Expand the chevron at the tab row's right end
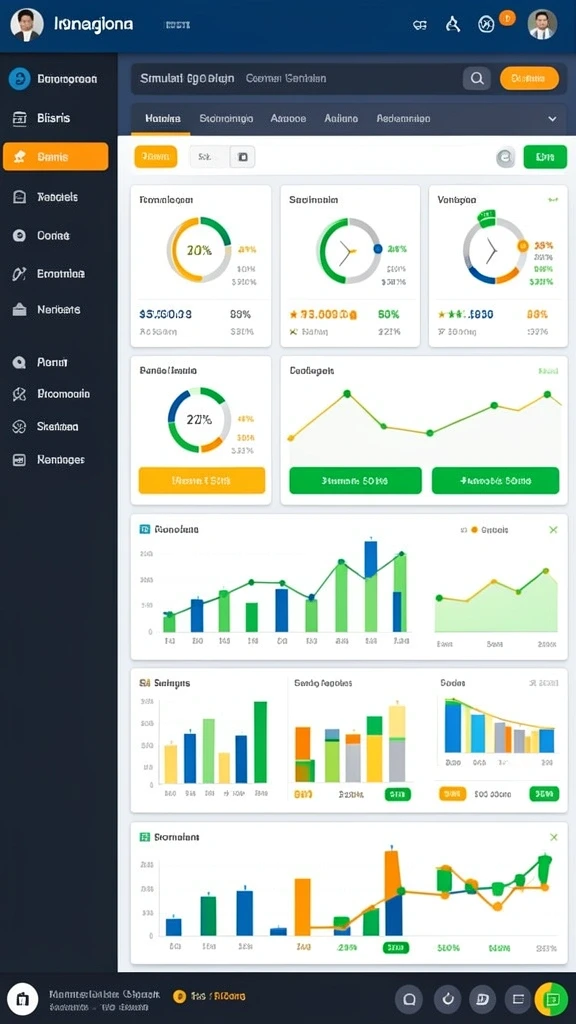 (x=552, y=119)
